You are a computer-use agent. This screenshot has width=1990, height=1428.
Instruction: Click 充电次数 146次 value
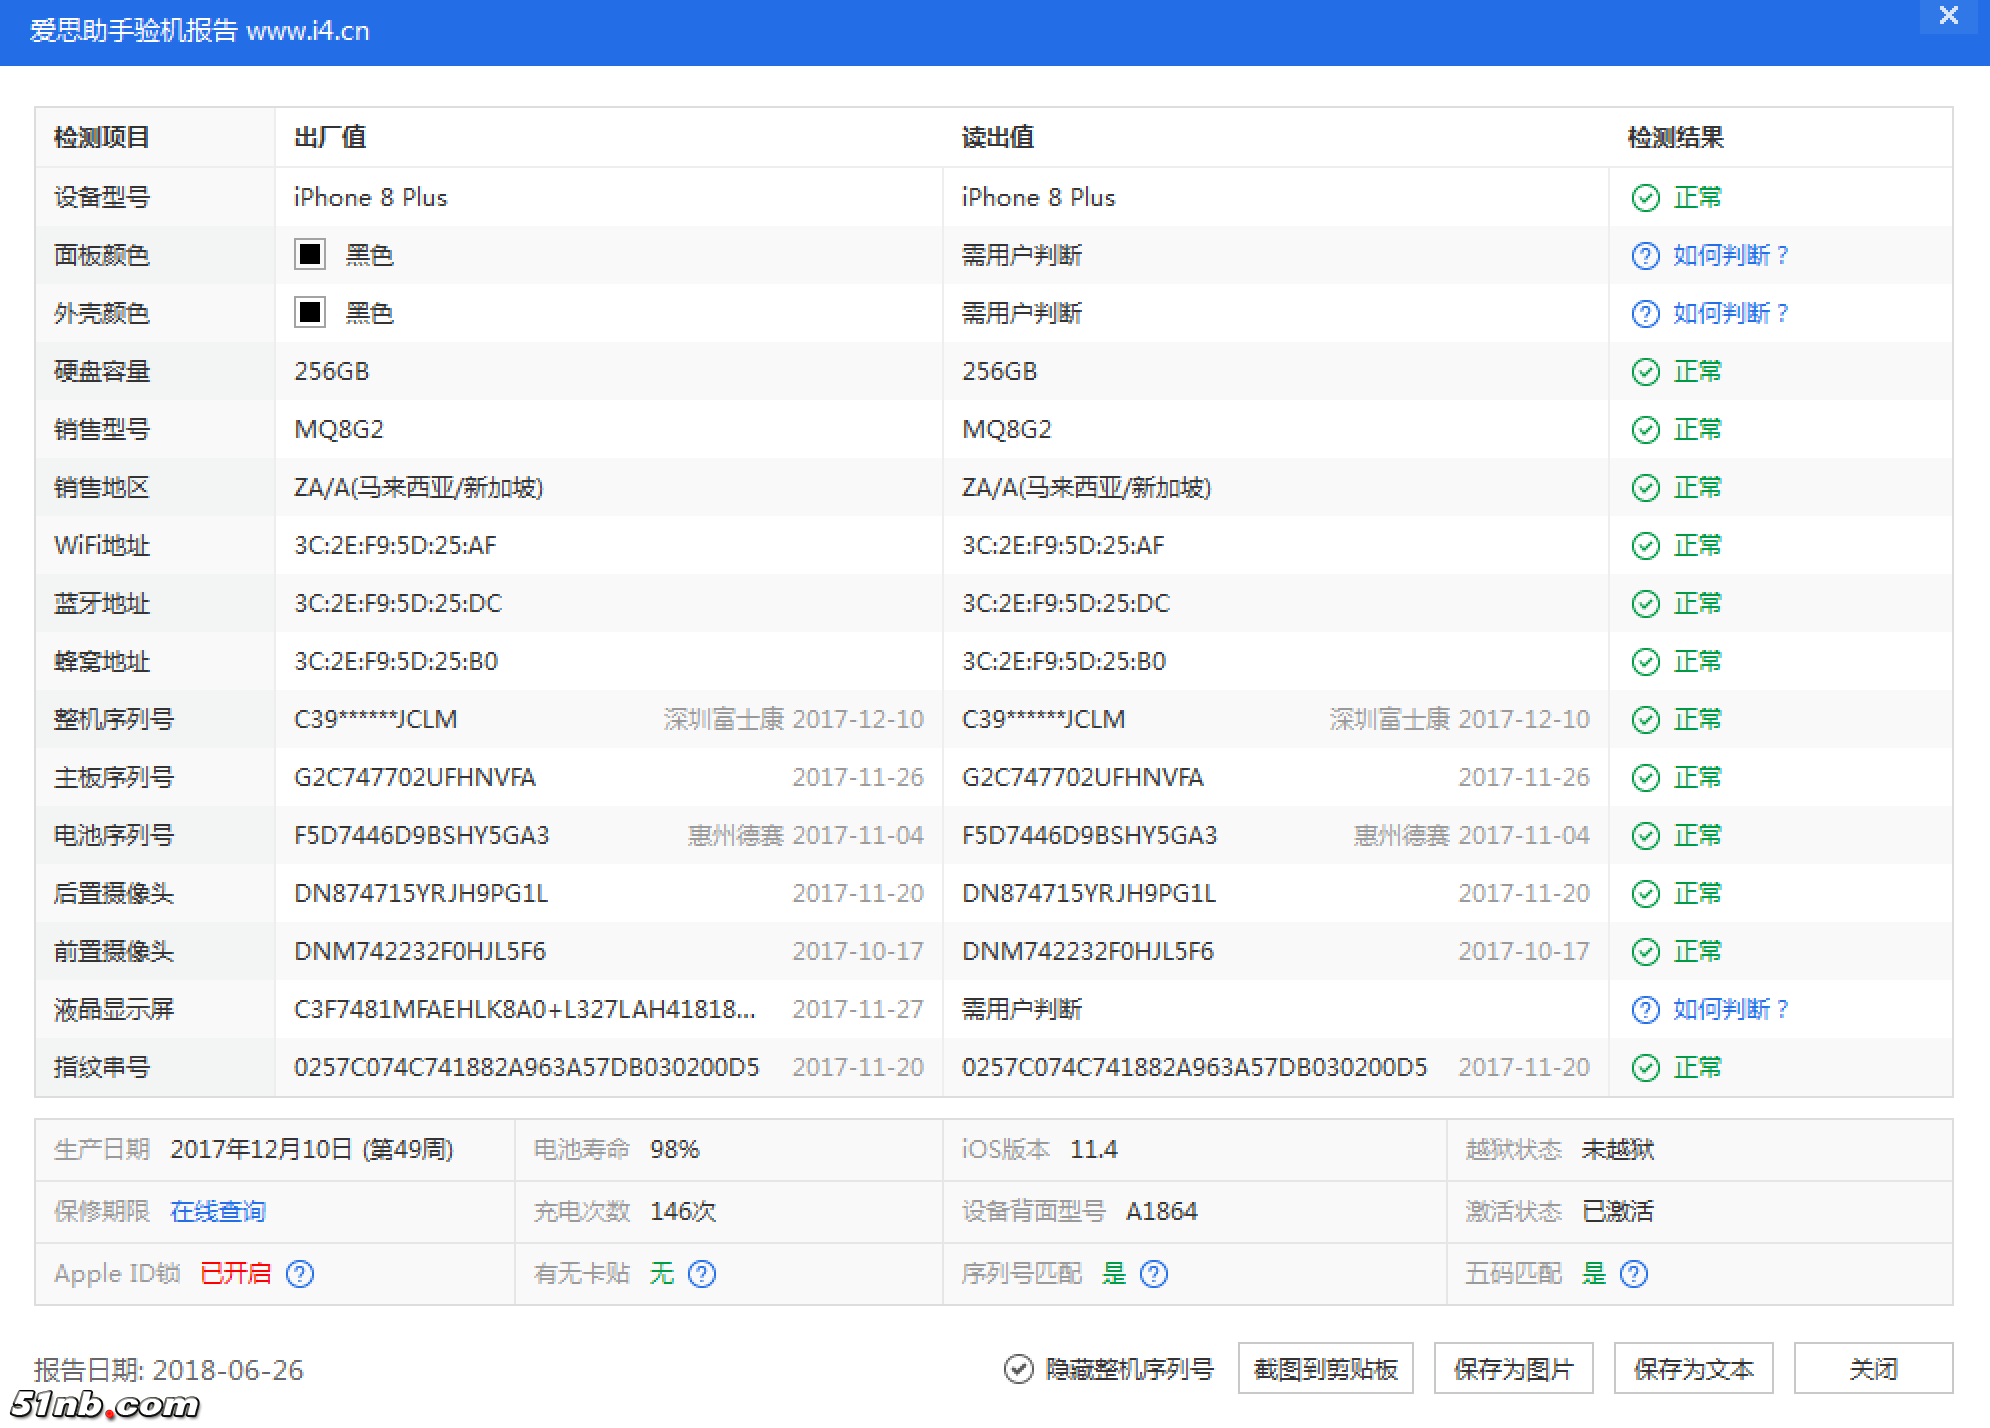tap(683, 1211)
